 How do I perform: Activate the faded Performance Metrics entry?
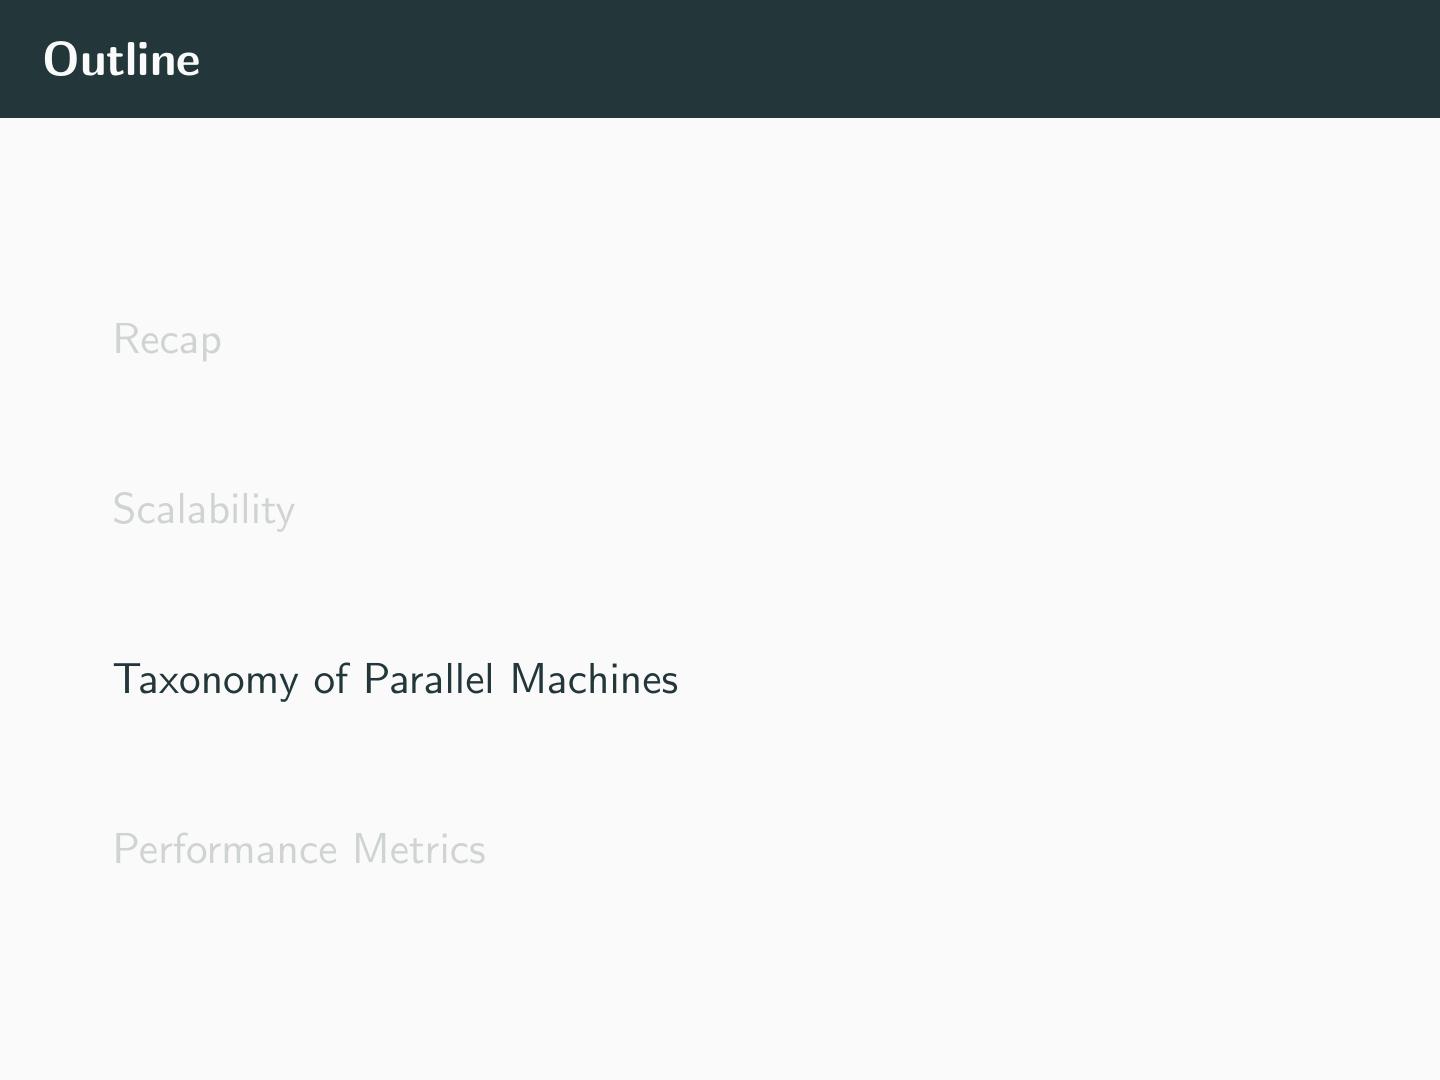pyautogui.click(x=299, y=850)
